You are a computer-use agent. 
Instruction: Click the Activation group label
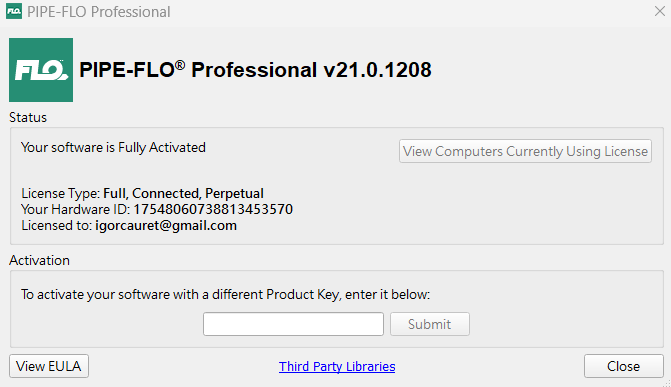(x=39, y=260)
